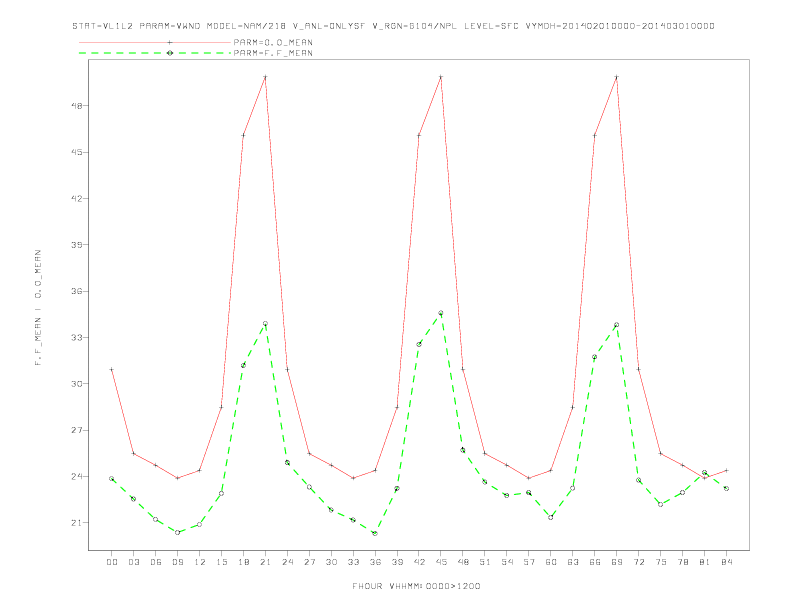Select green line final marker at hour 84
This screenshot has height=612, width=792.
pyautogui.click(x=726, y=488)
